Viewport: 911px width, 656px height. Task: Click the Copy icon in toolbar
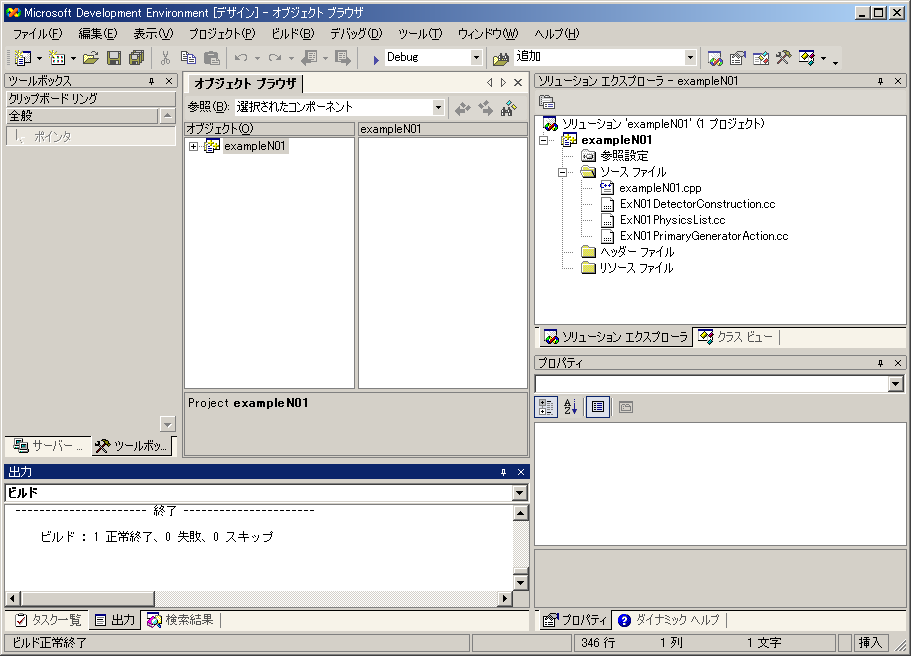tap(188, 58)
